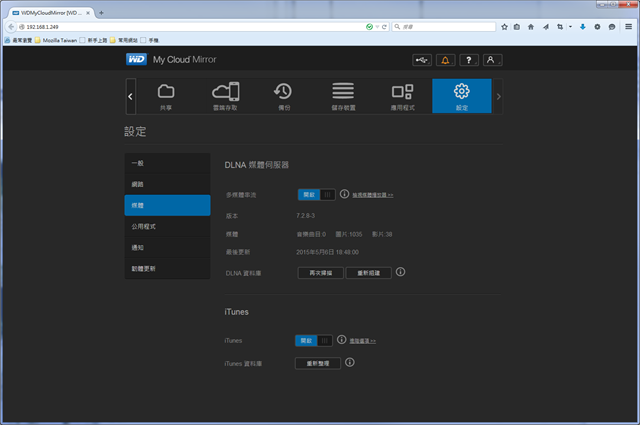Show info for DLNA database buttons

[x=400, y=271]
